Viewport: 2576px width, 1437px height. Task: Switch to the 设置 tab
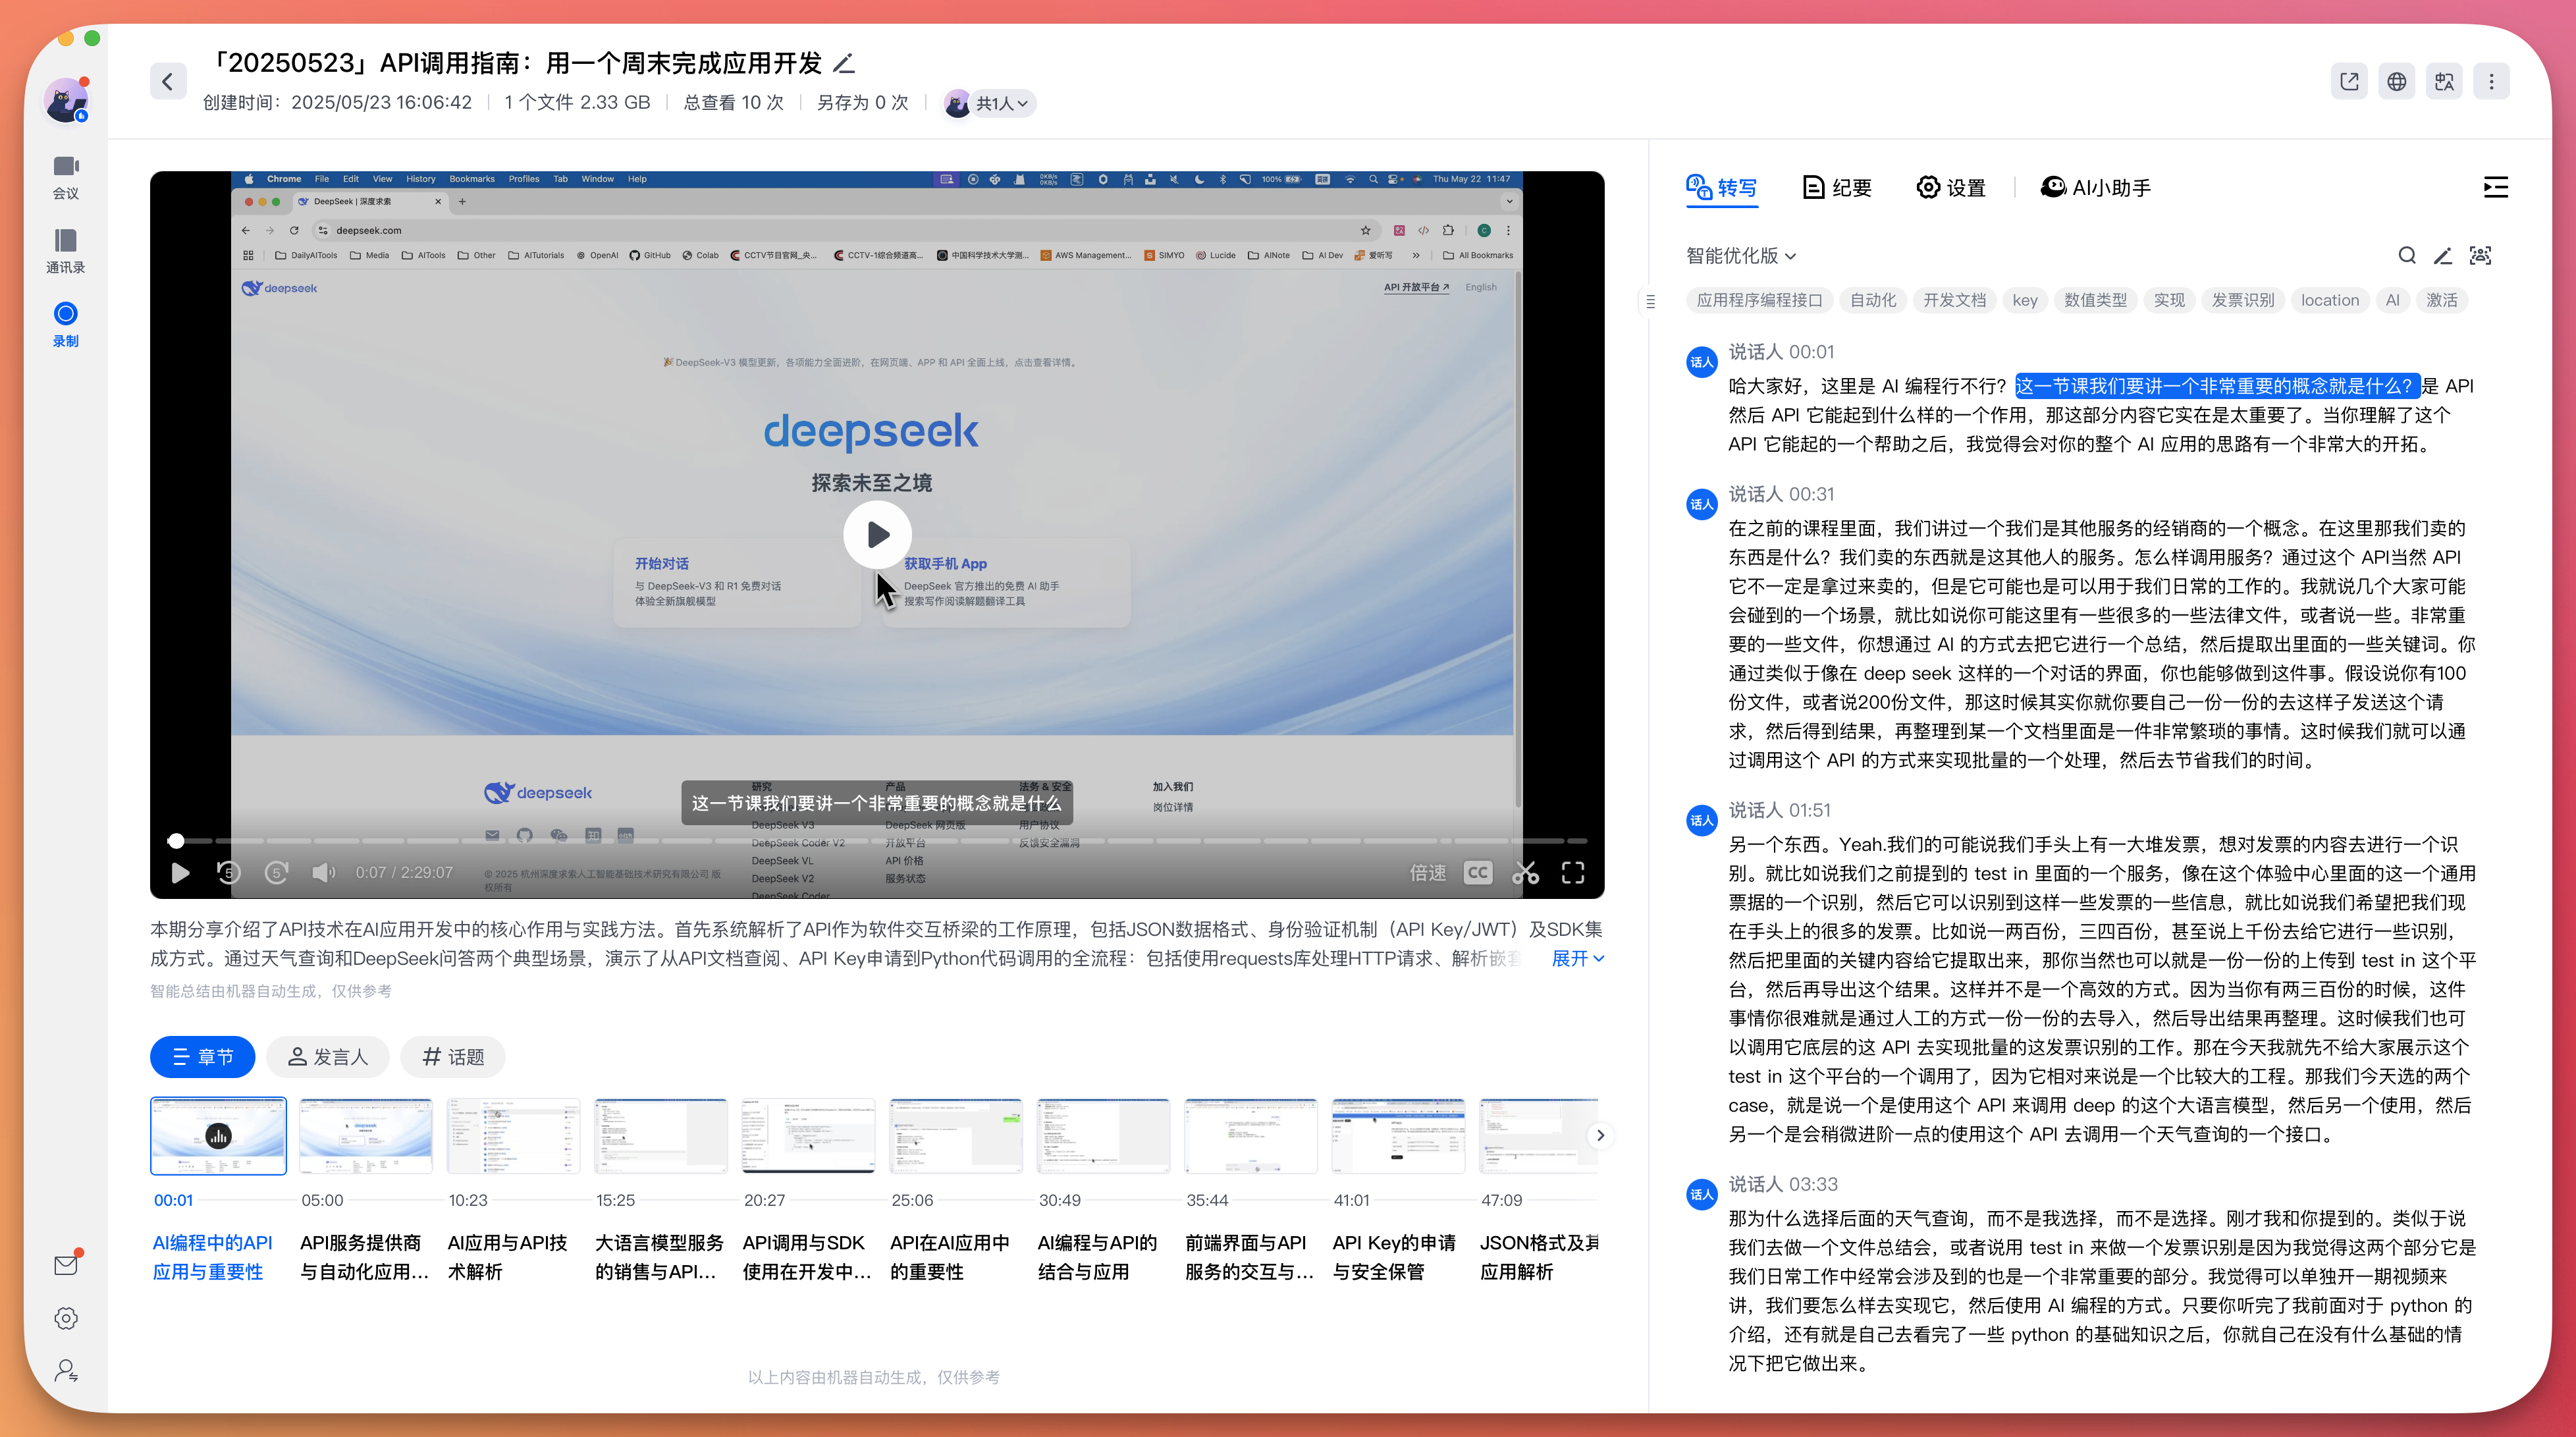pyautogui.click(x=1951, y=187)
